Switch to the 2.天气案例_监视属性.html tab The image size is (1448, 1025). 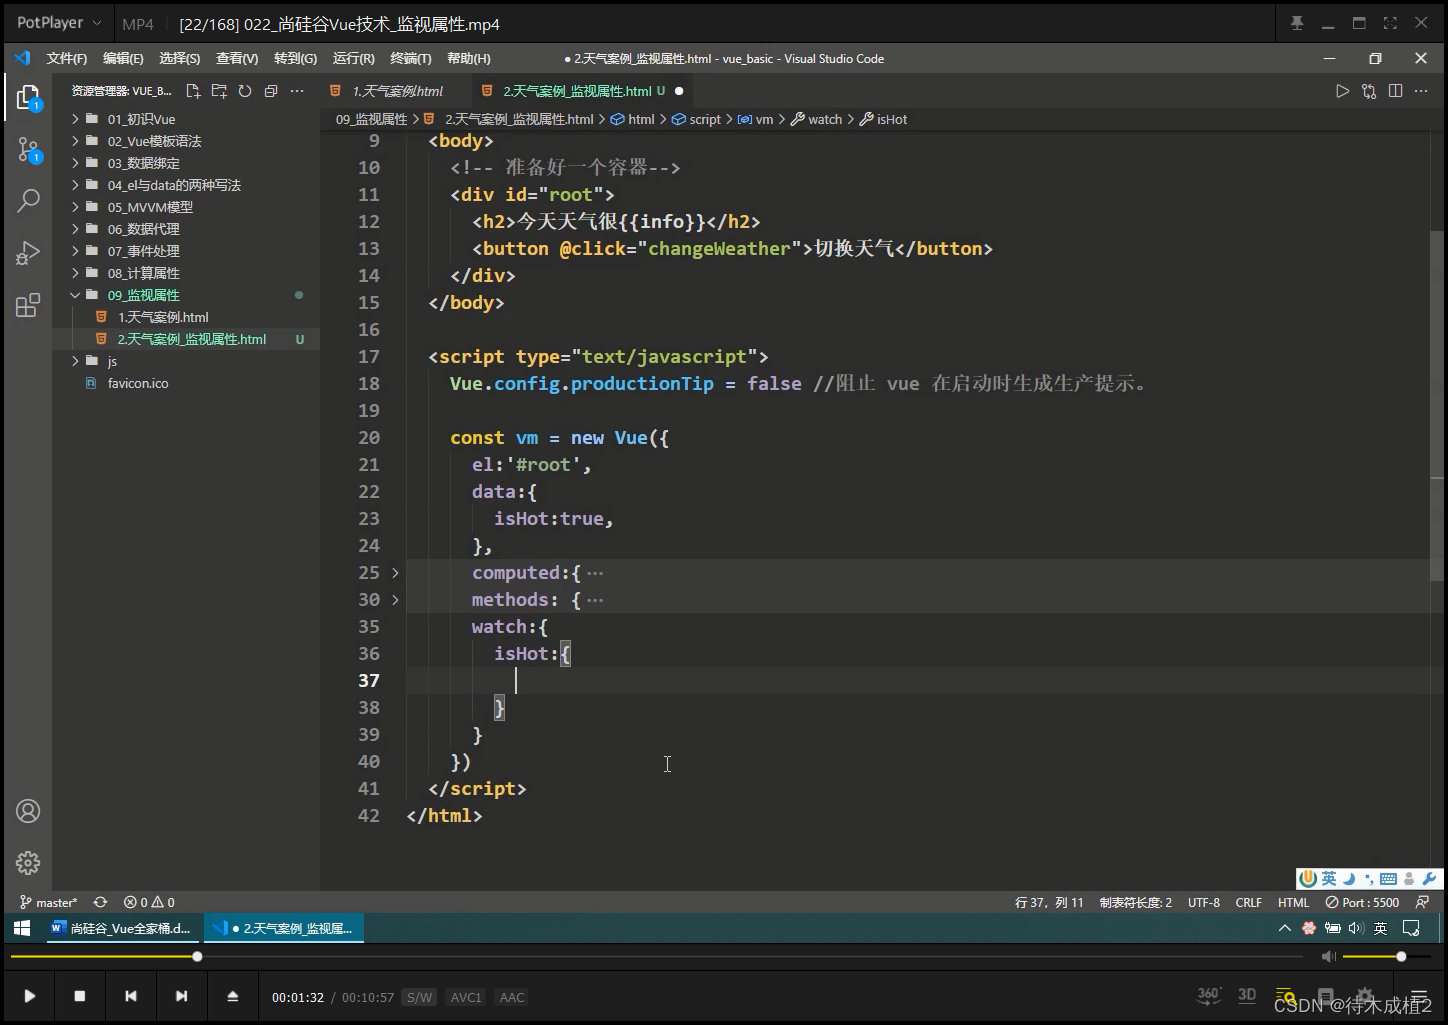tap(584, 91)
